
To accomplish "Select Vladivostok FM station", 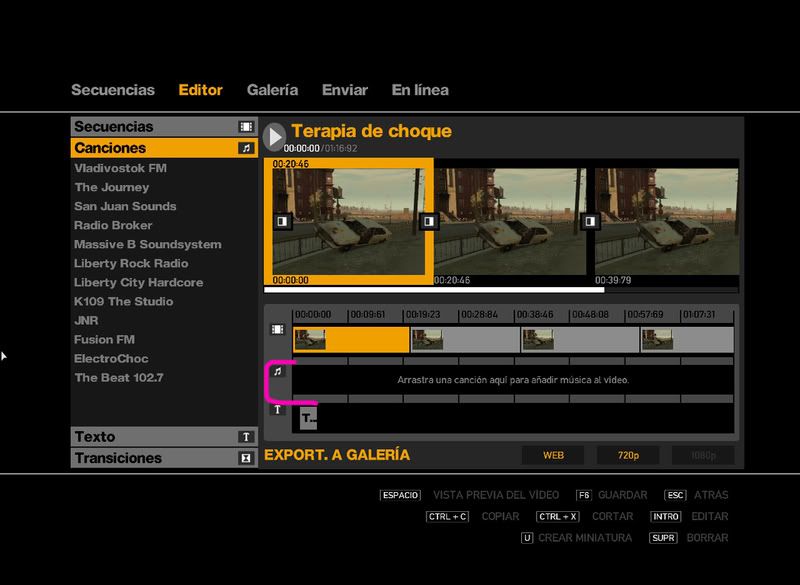I will click(120, 168).
